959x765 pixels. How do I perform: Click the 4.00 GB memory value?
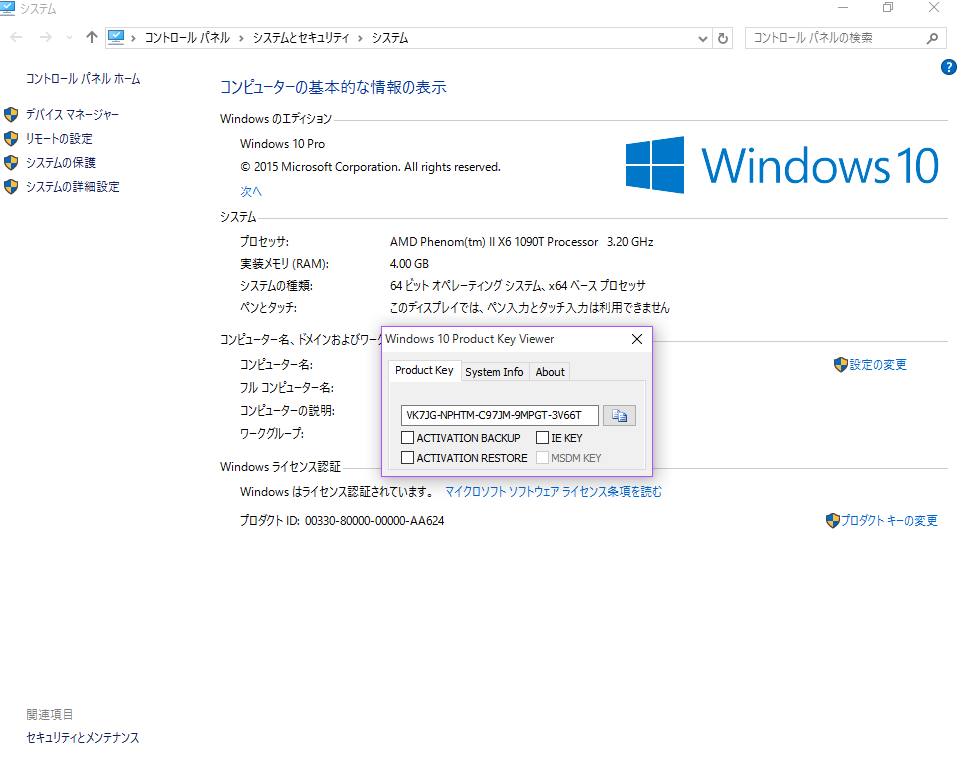click(x=409, y=264)
